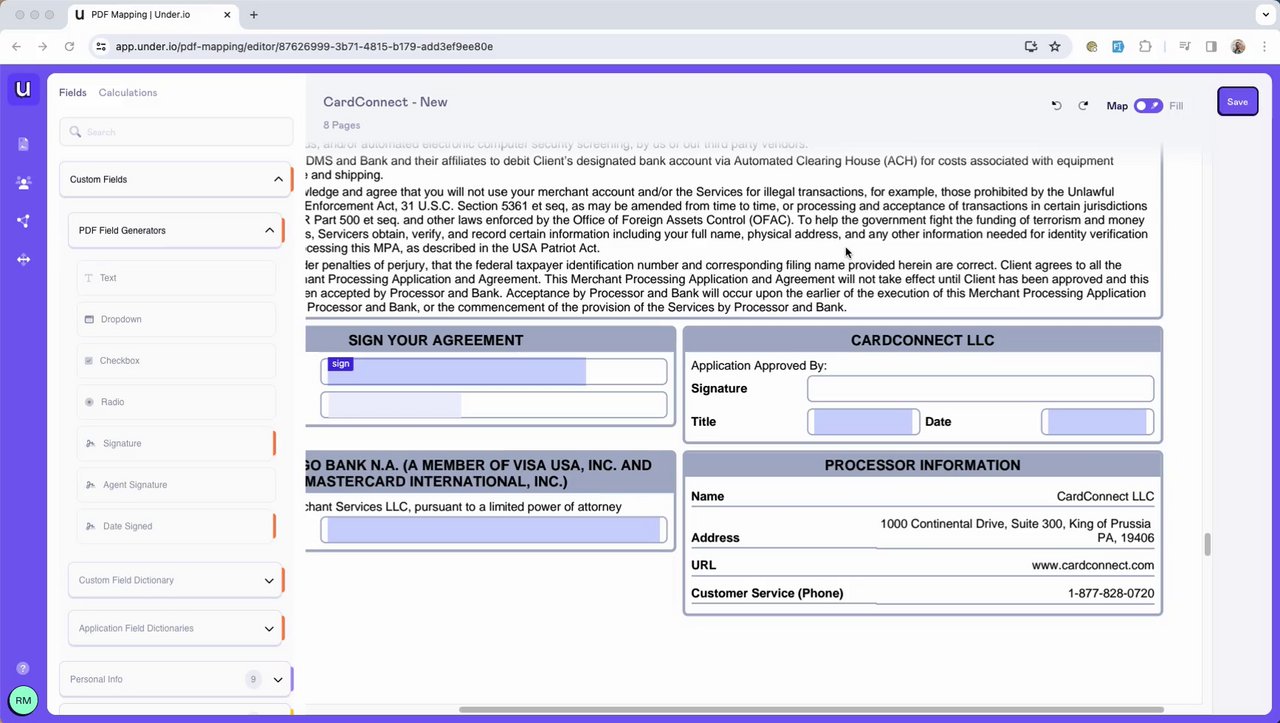Click the Date mapped field
Viewport: 1280px width, 723px height.
point(1097,421)
